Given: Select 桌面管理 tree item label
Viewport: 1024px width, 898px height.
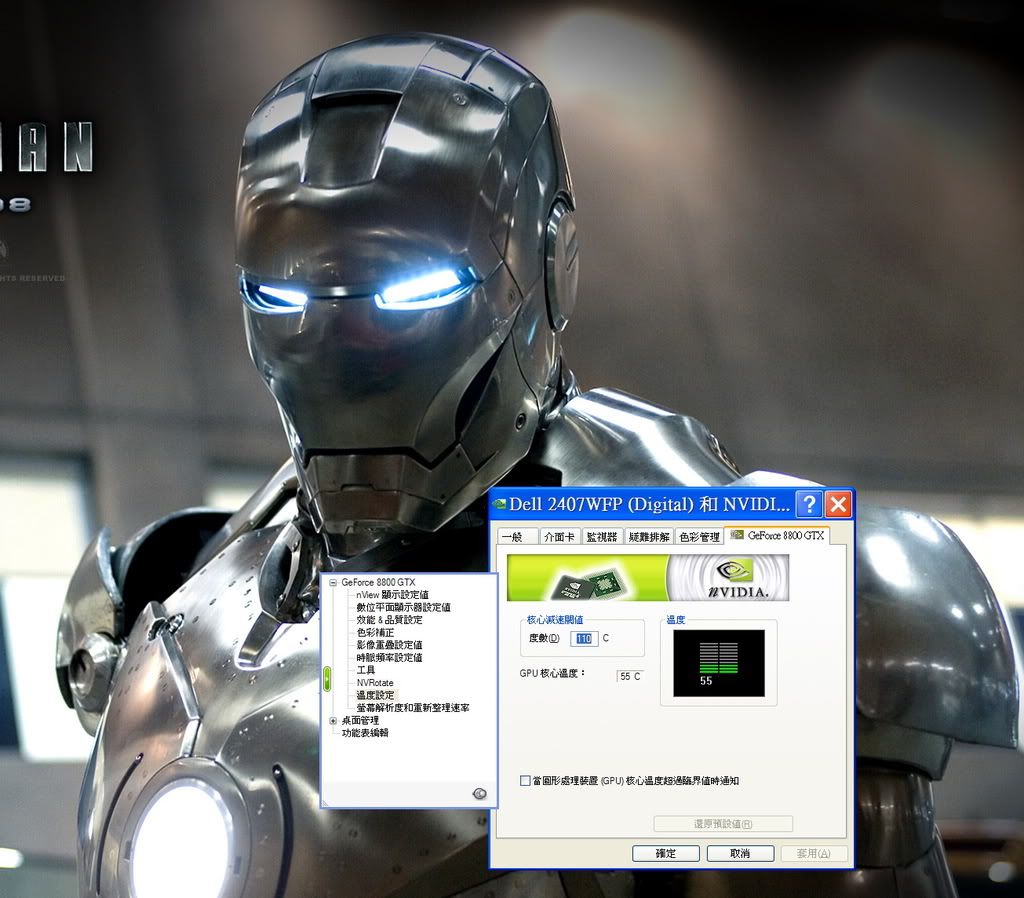Looking at the screenshot, I should point(360,720).
